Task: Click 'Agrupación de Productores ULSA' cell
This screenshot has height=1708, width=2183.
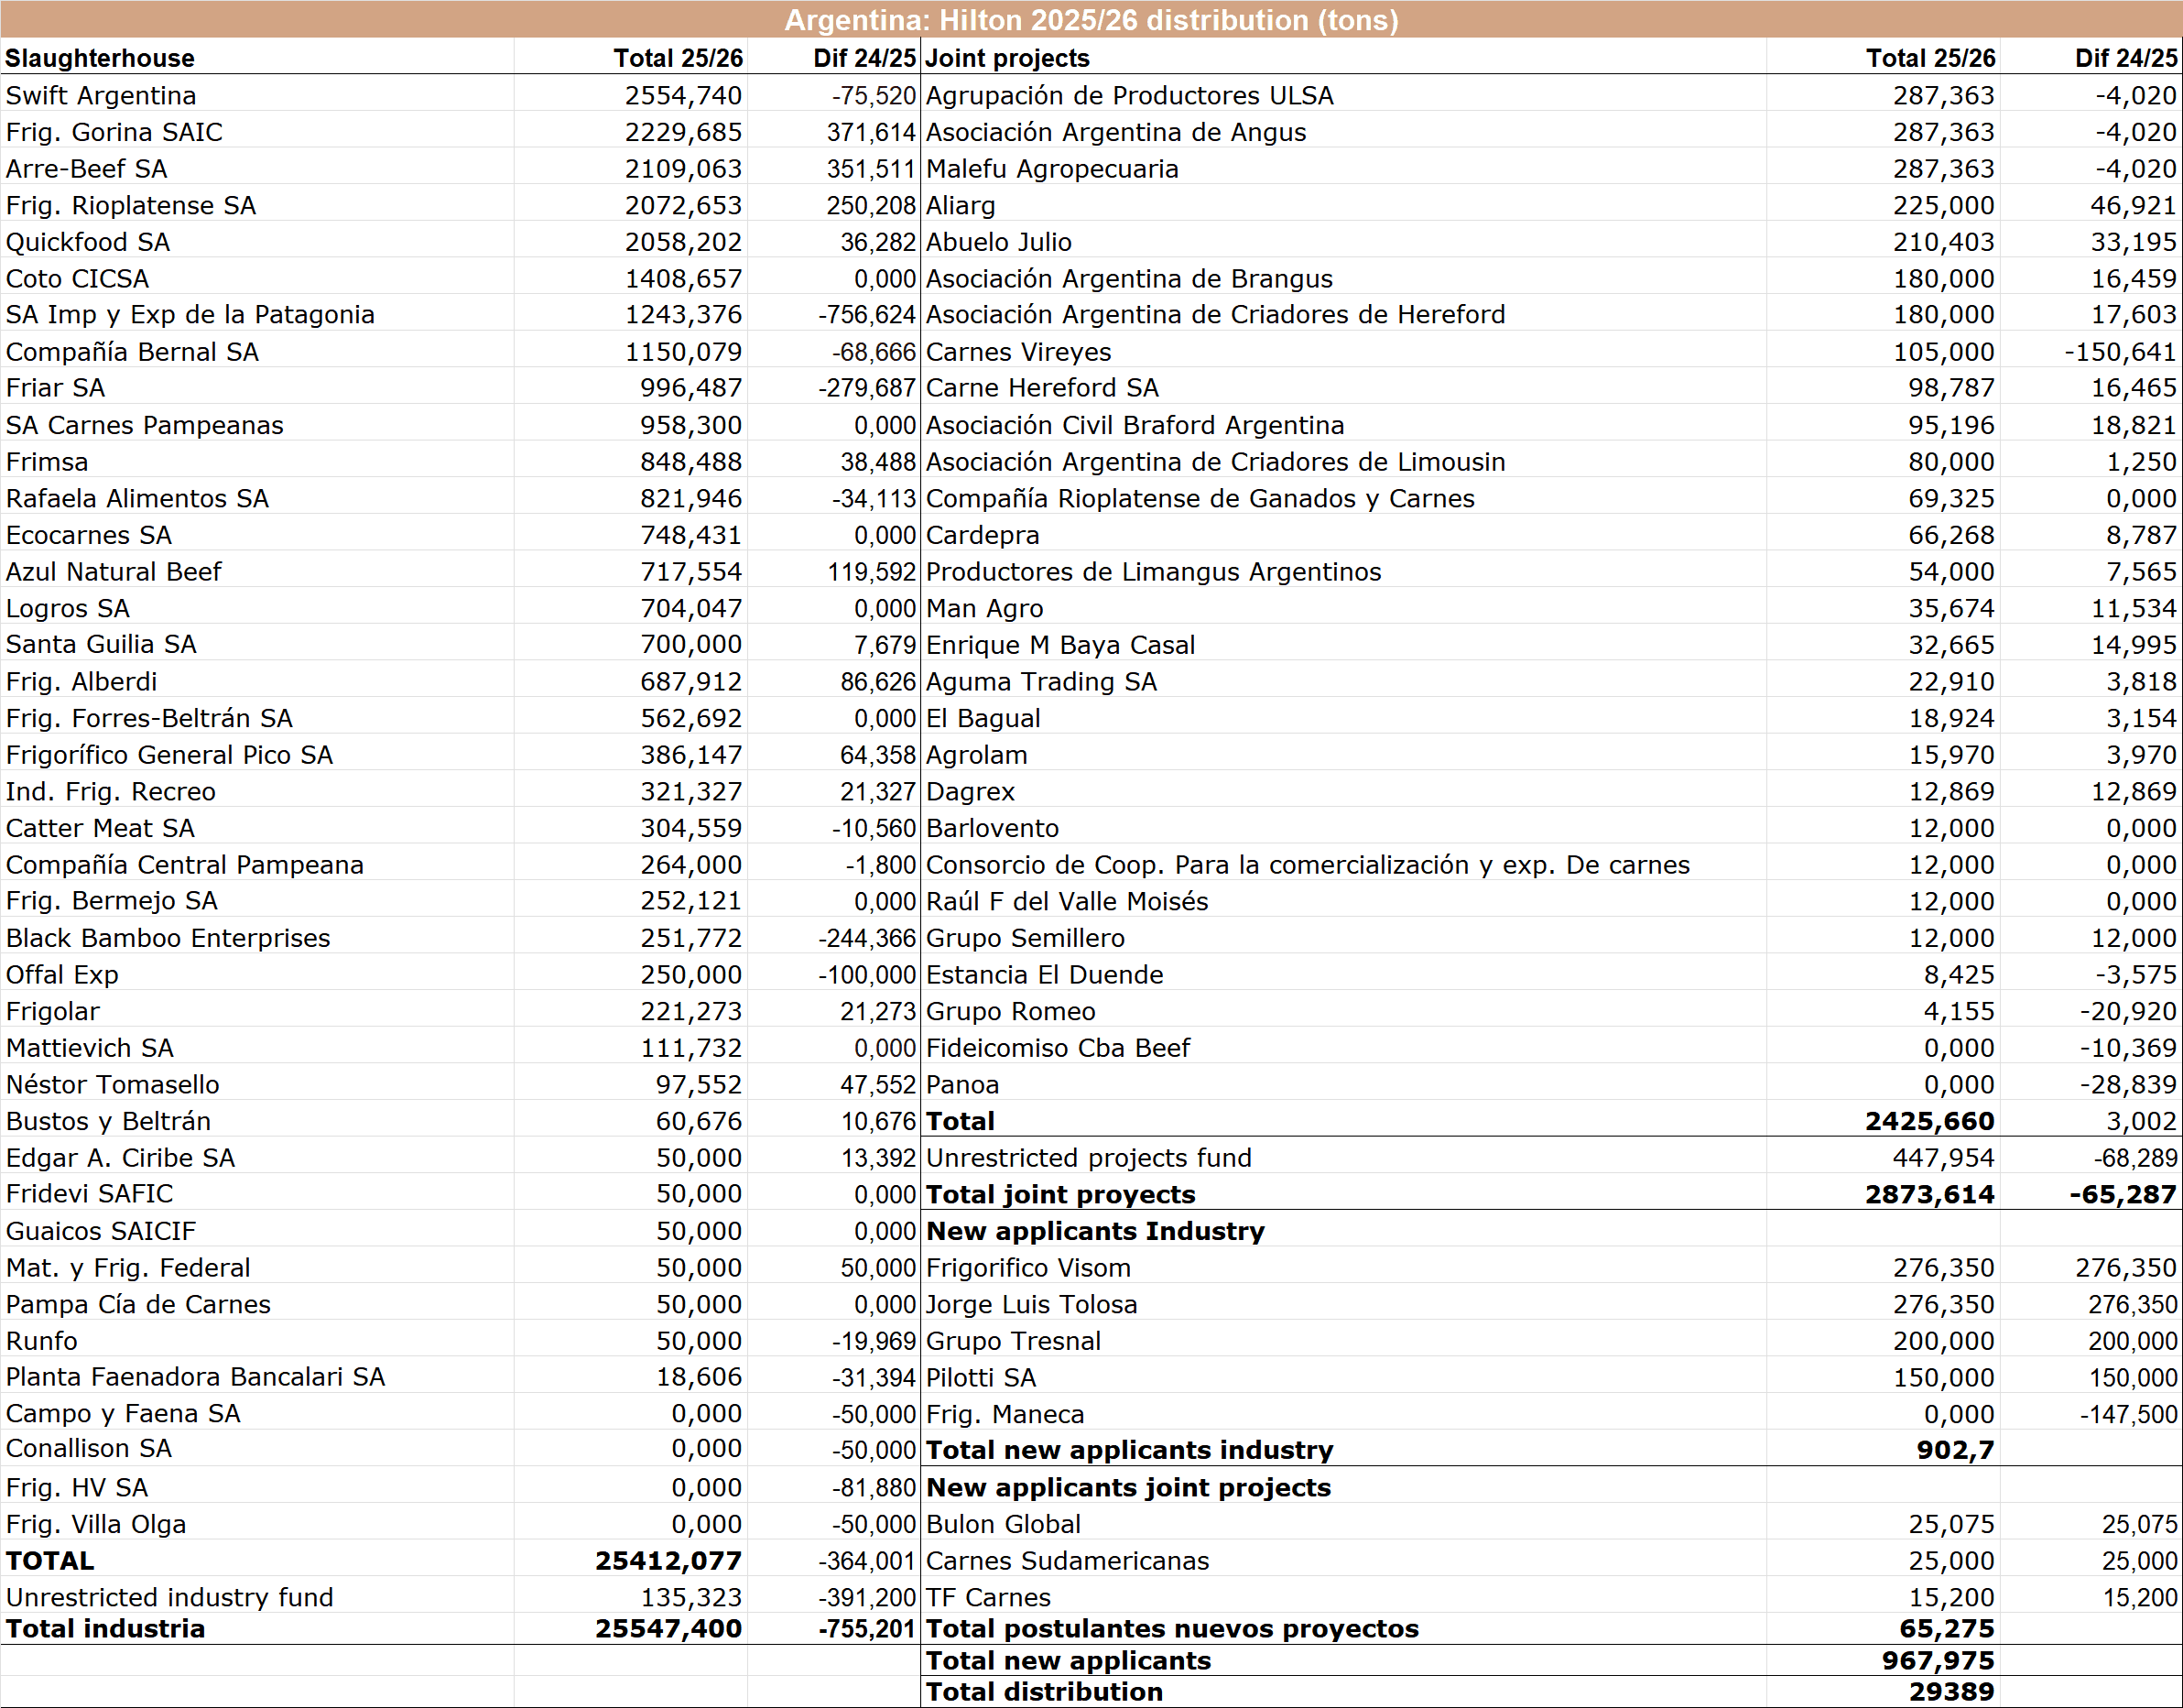Action: 1130,95
